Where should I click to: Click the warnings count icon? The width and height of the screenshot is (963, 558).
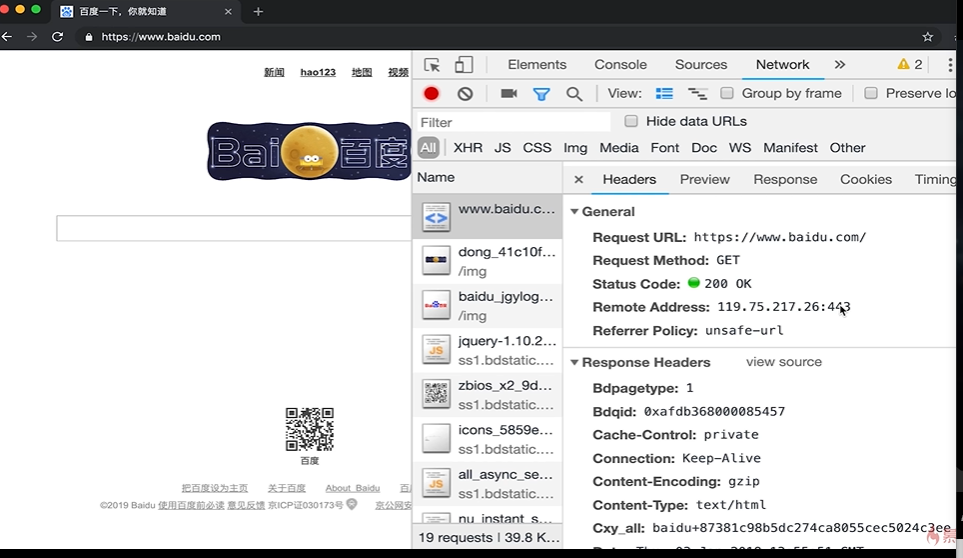910,64
